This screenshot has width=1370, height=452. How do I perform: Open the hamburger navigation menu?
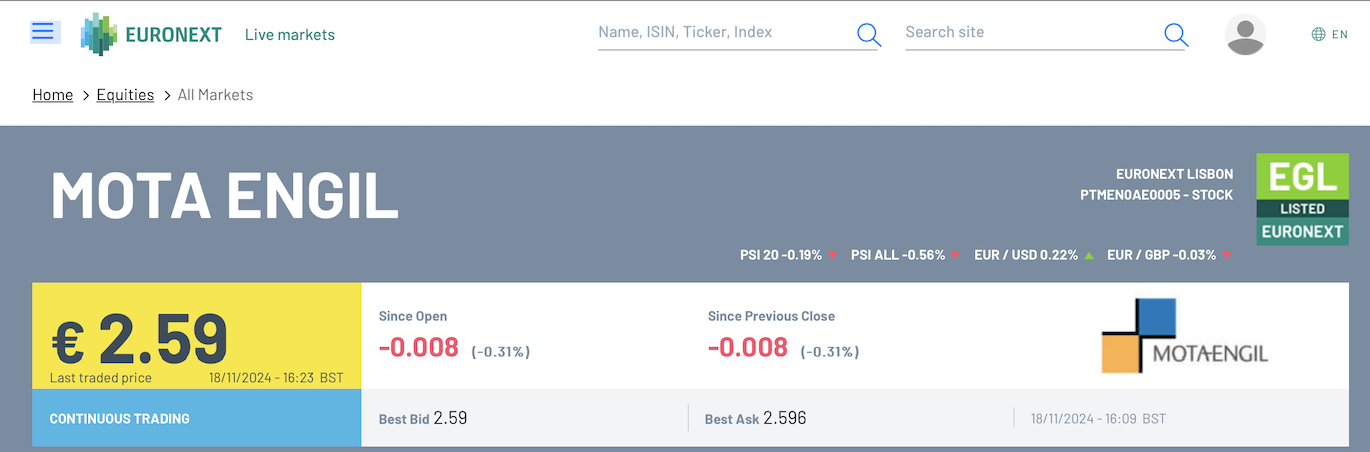pyautogui.click(x=43, y=32)
